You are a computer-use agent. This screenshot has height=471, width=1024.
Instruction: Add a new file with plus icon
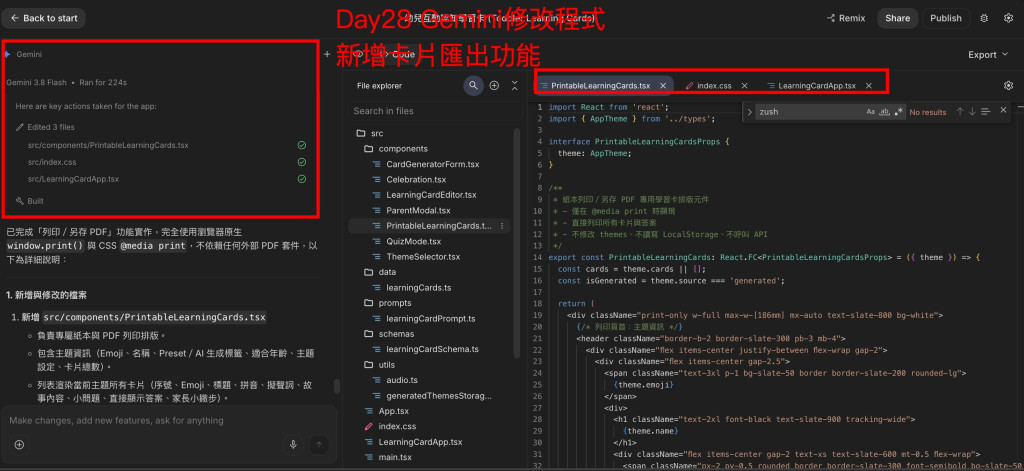494,86
